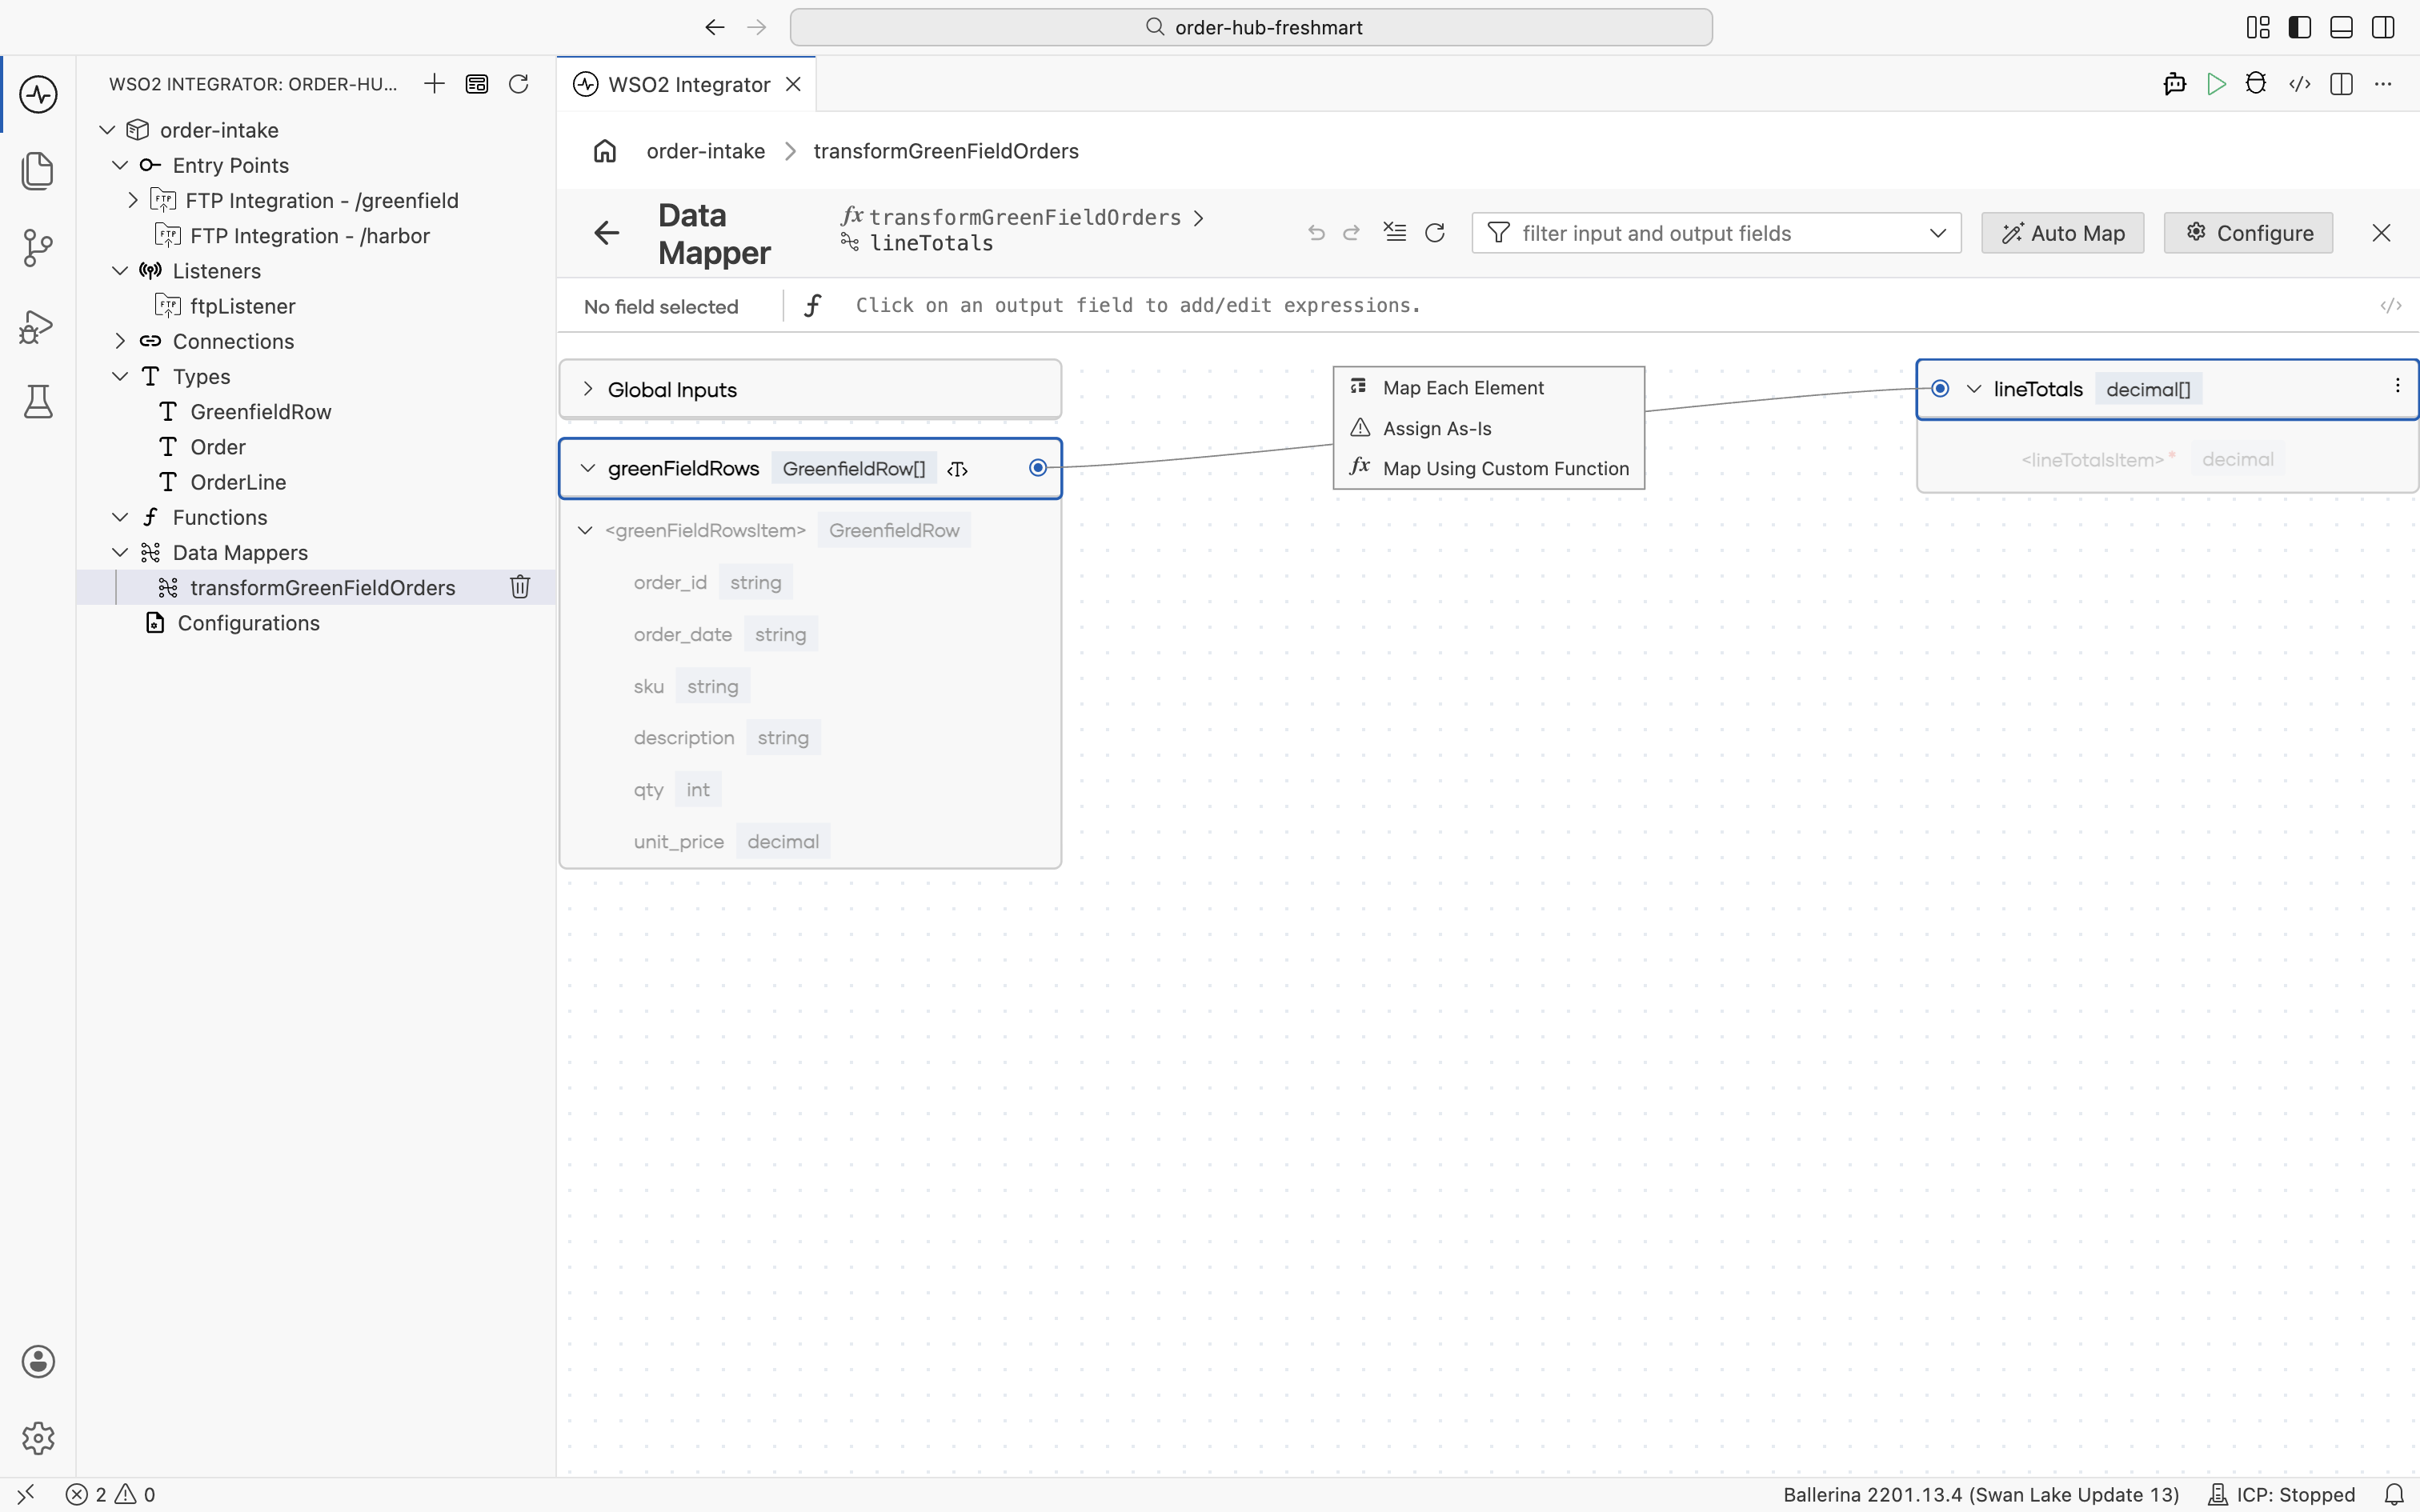The width and height of the screenshot is (2420, 1512).
Task: Click the add plus icon in sidebar header
Action: pyautogui.click(x=434, y=84)
